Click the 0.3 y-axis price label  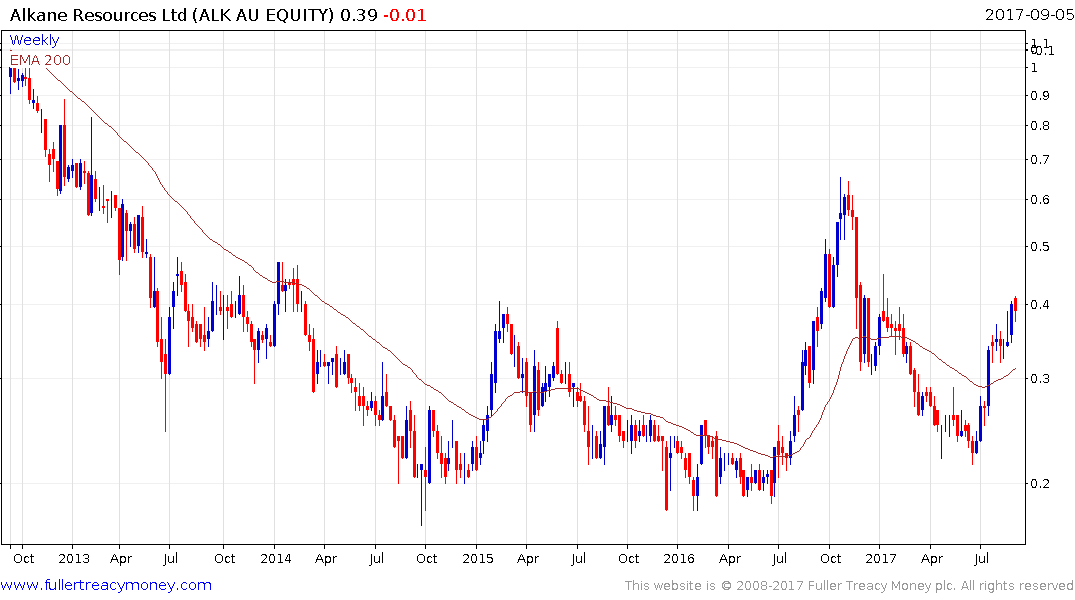click(1040, 379)
